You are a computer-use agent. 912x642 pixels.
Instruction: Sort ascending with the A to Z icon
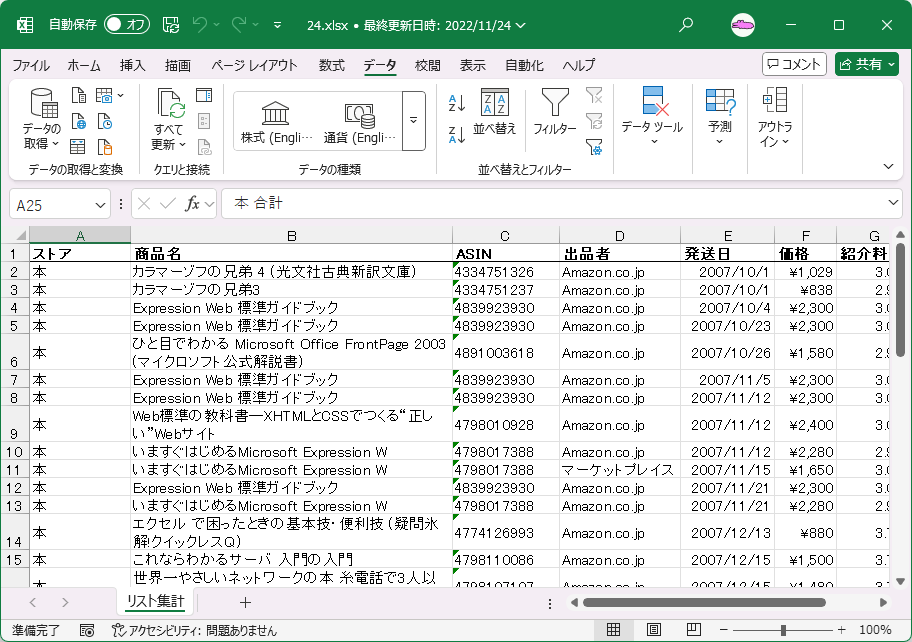(457, 104)
